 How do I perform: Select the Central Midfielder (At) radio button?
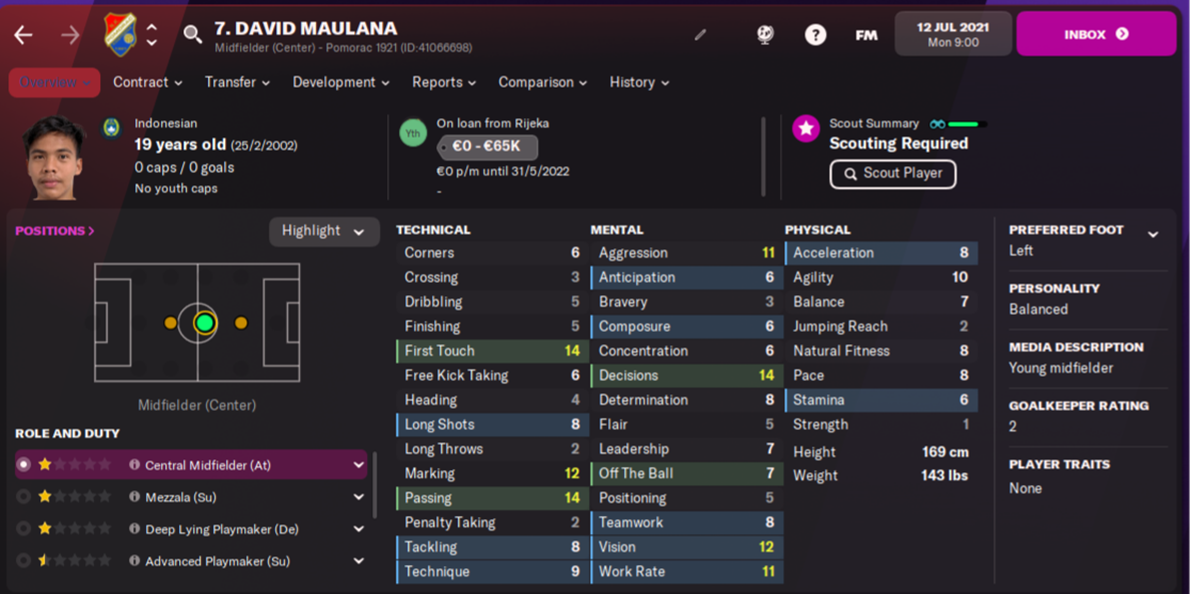click(x=24, y=465)
